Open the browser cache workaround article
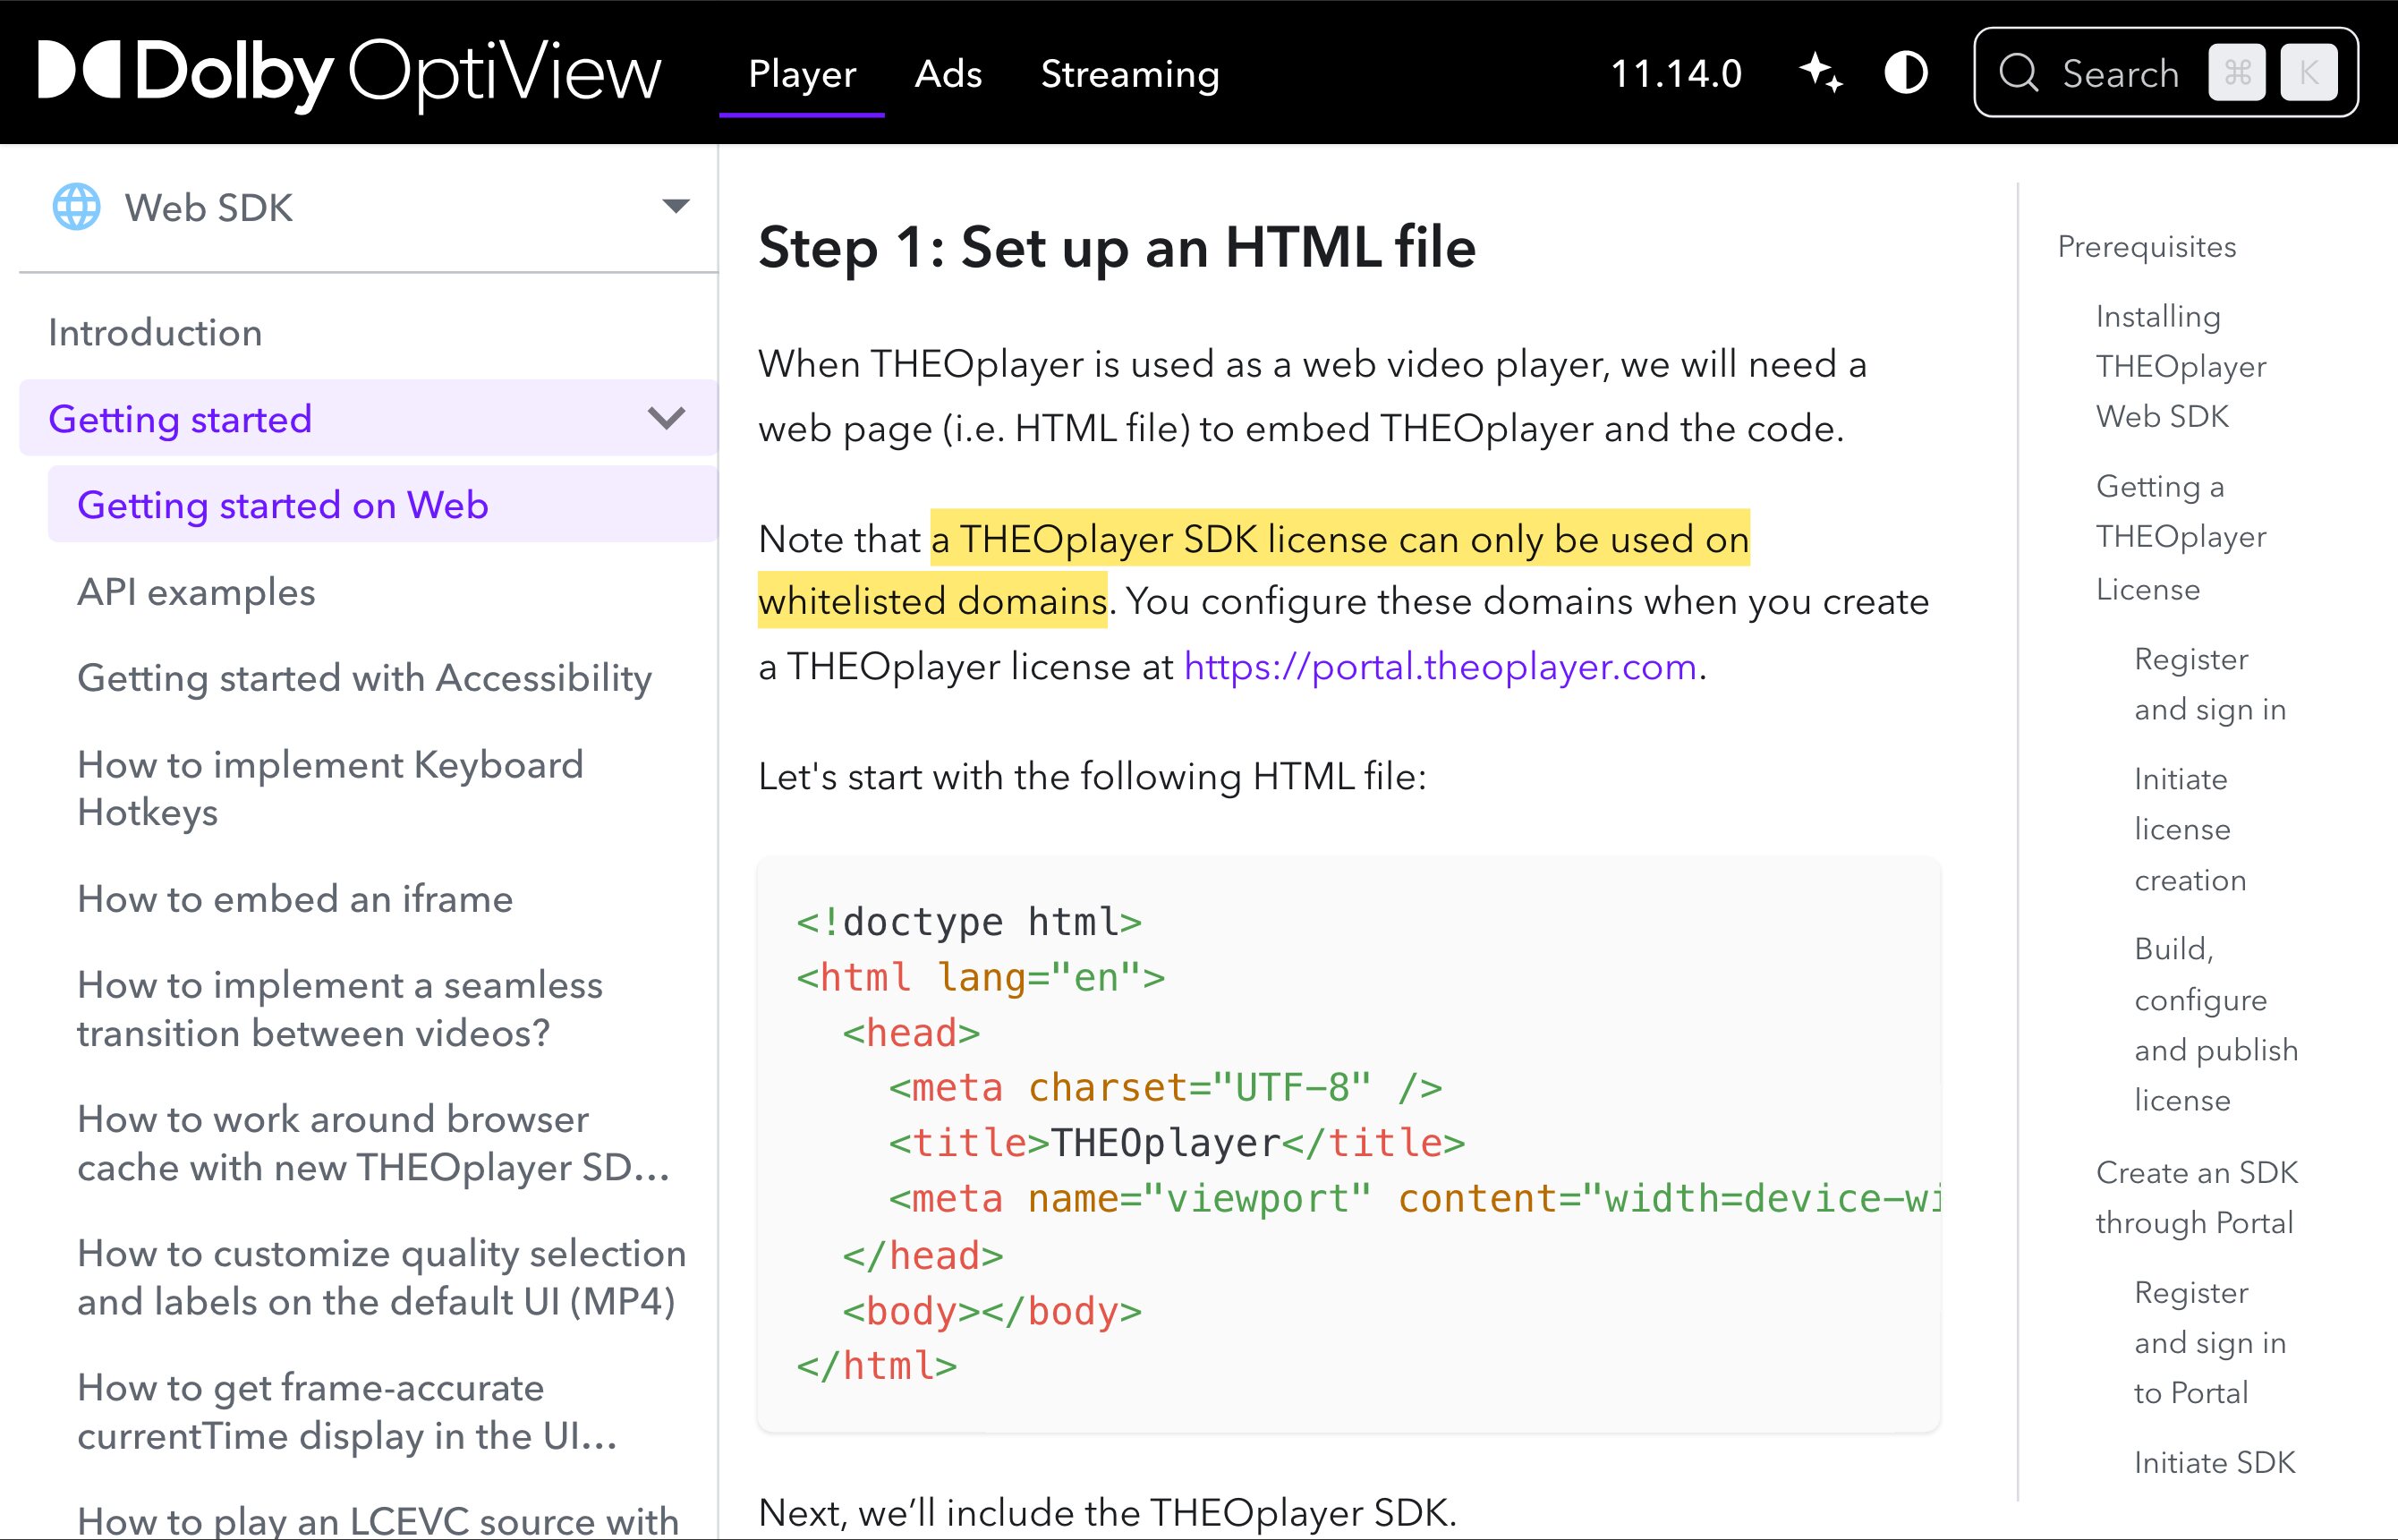The image size is (2398, 1540). point(373,1142)
